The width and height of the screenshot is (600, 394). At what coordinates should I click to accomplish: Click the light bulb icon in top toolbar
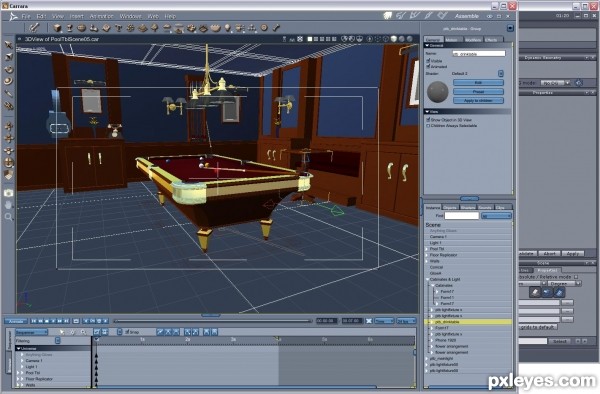coord(228,28)
